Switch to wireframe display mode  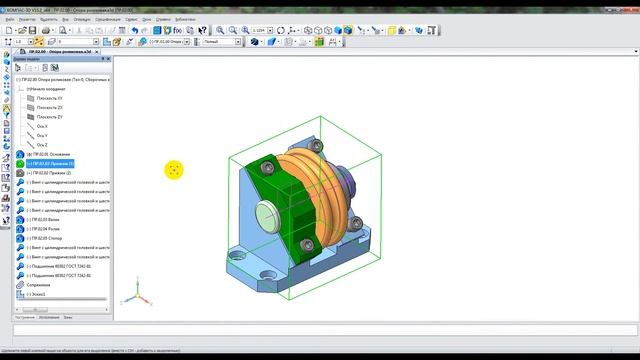point(308,30)
